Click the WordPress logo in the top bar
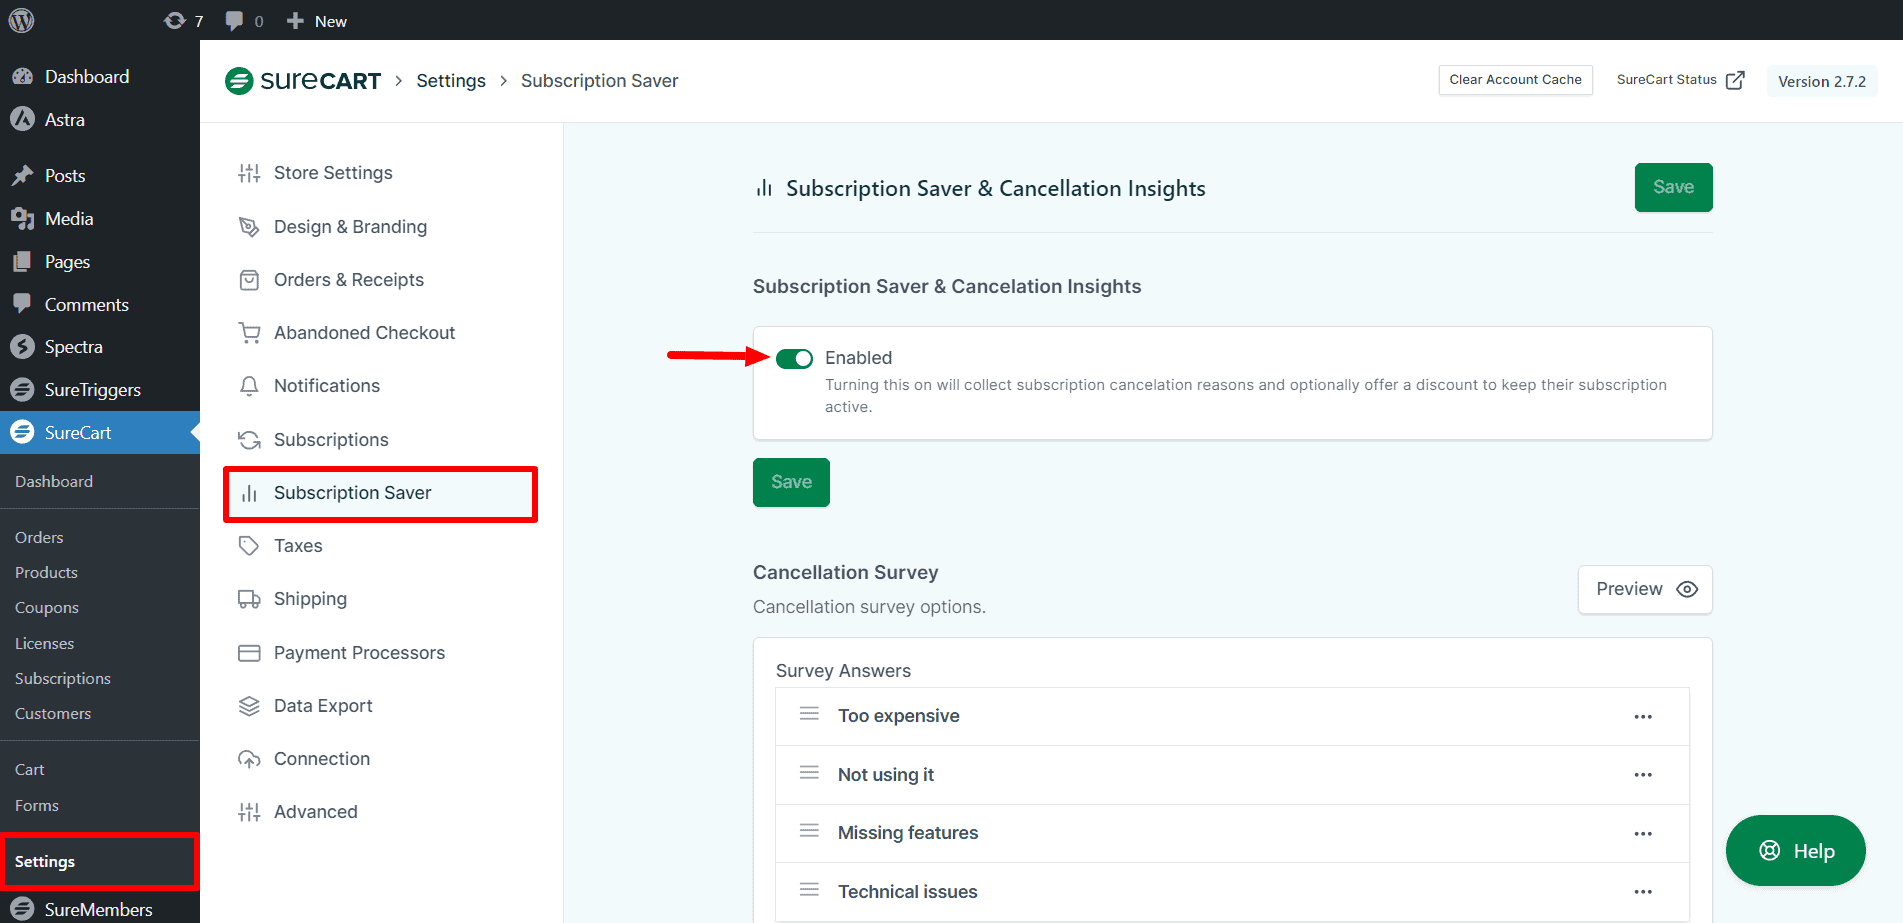This screenshot has height=923, width=1903. coord(20,20)
